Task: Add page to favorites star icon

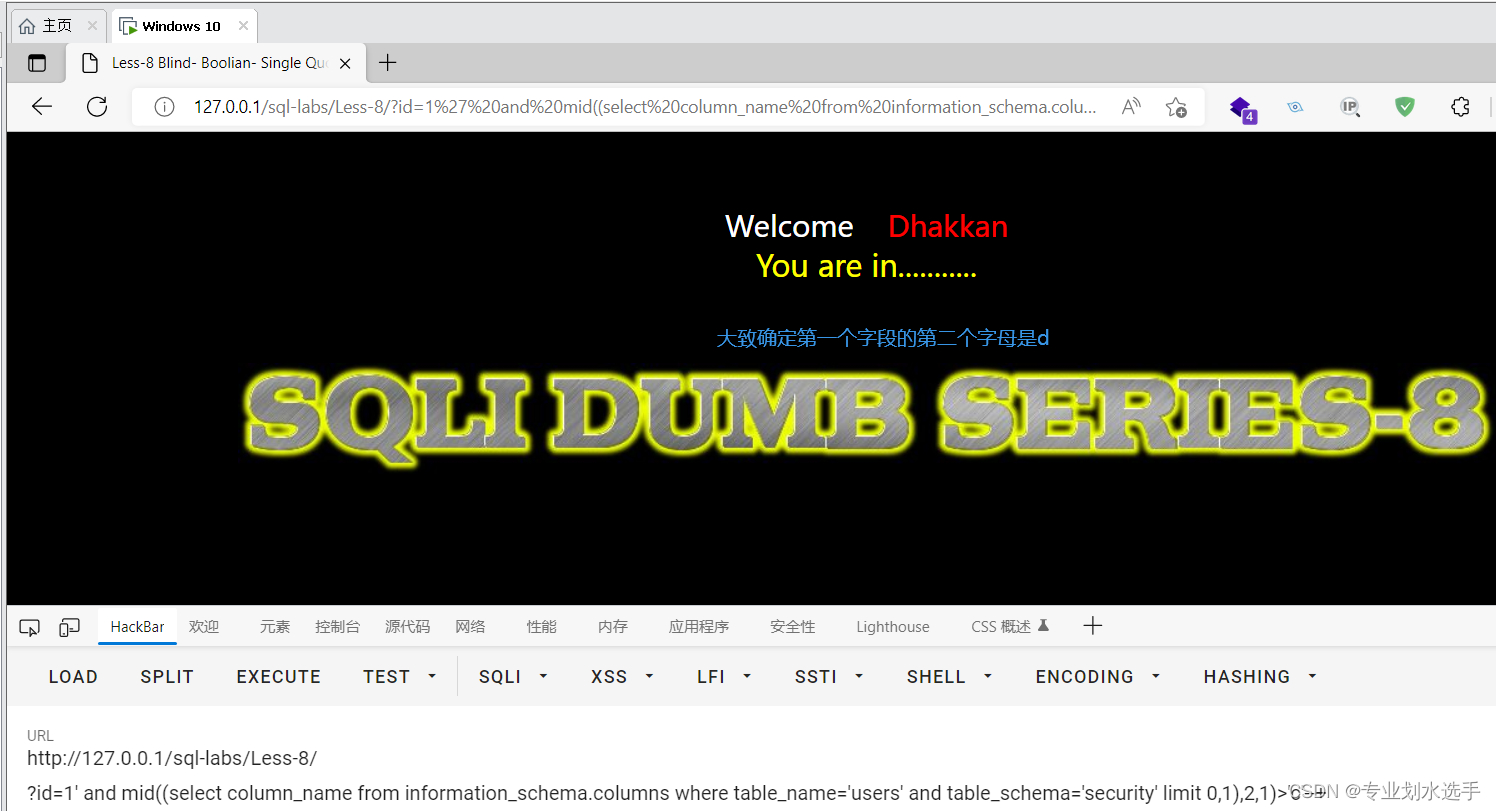Action: tap(1176, 107)
